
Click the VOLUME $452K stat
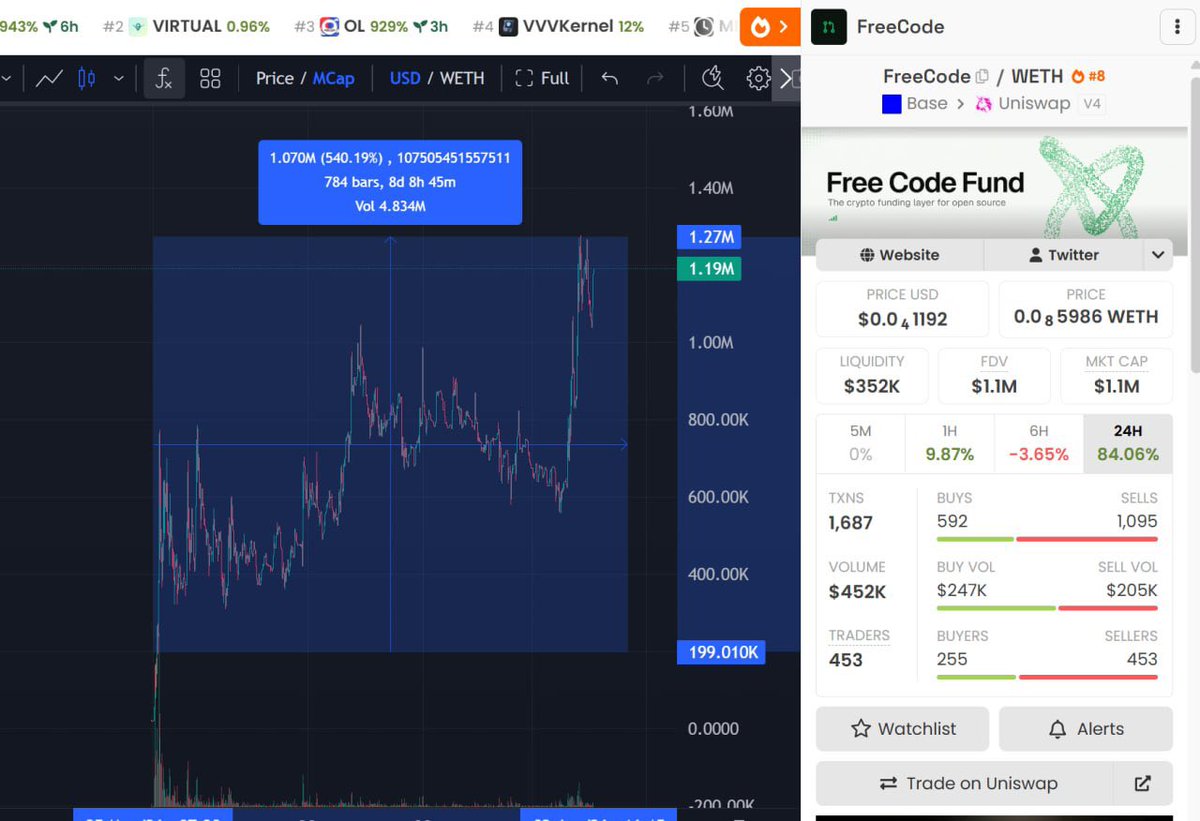(x=858, y=580)
